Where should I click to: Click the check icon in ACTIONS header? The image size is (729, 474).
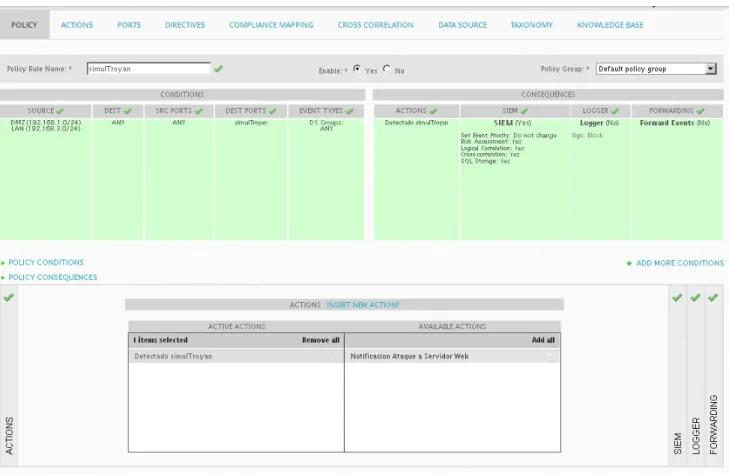tap(433, 111)
